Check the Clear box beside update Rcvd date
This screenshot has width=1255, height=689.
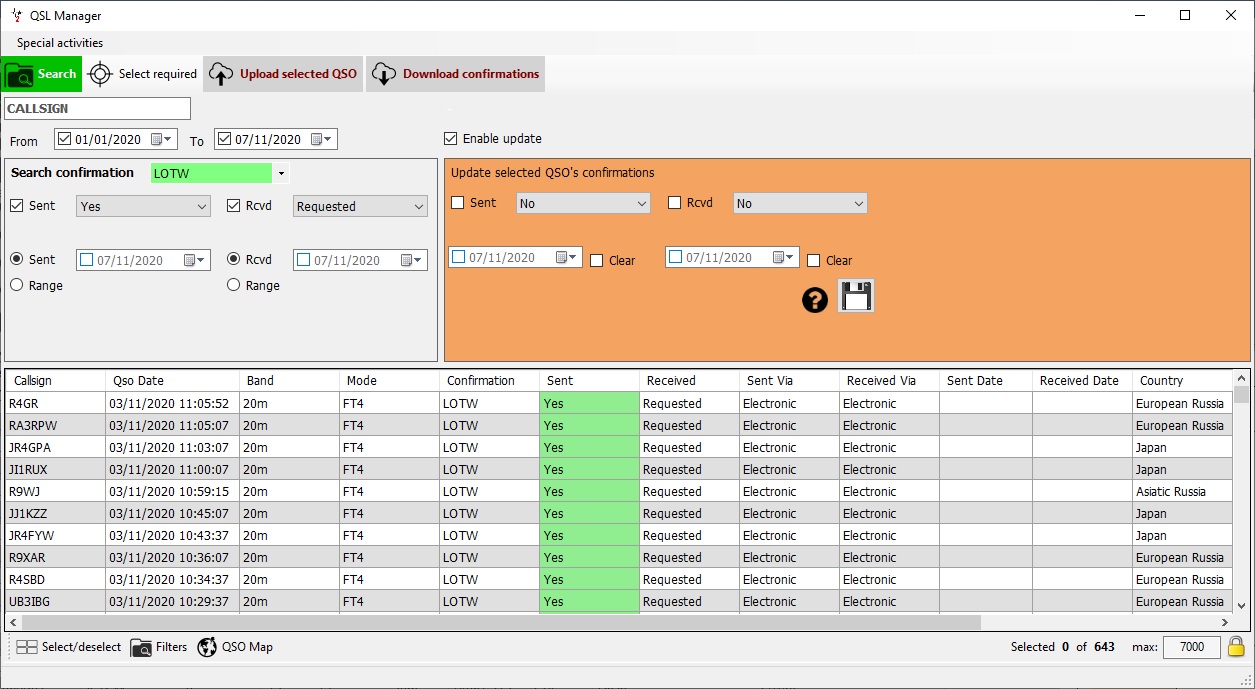[x=814, y=261]
